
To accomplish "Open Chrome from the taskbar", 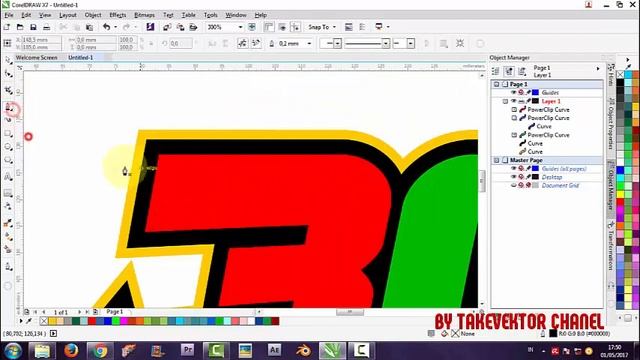I will [100, 350].
